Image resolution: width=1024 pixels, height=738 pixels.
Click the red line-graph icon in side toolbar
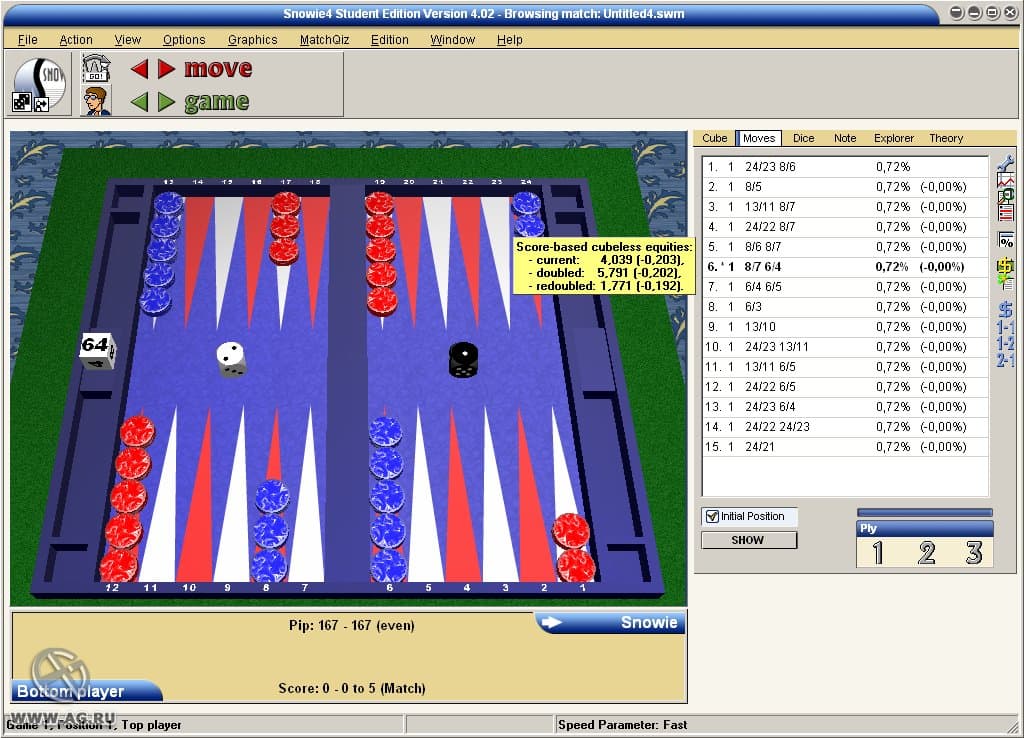click(x=1006, y=180)
